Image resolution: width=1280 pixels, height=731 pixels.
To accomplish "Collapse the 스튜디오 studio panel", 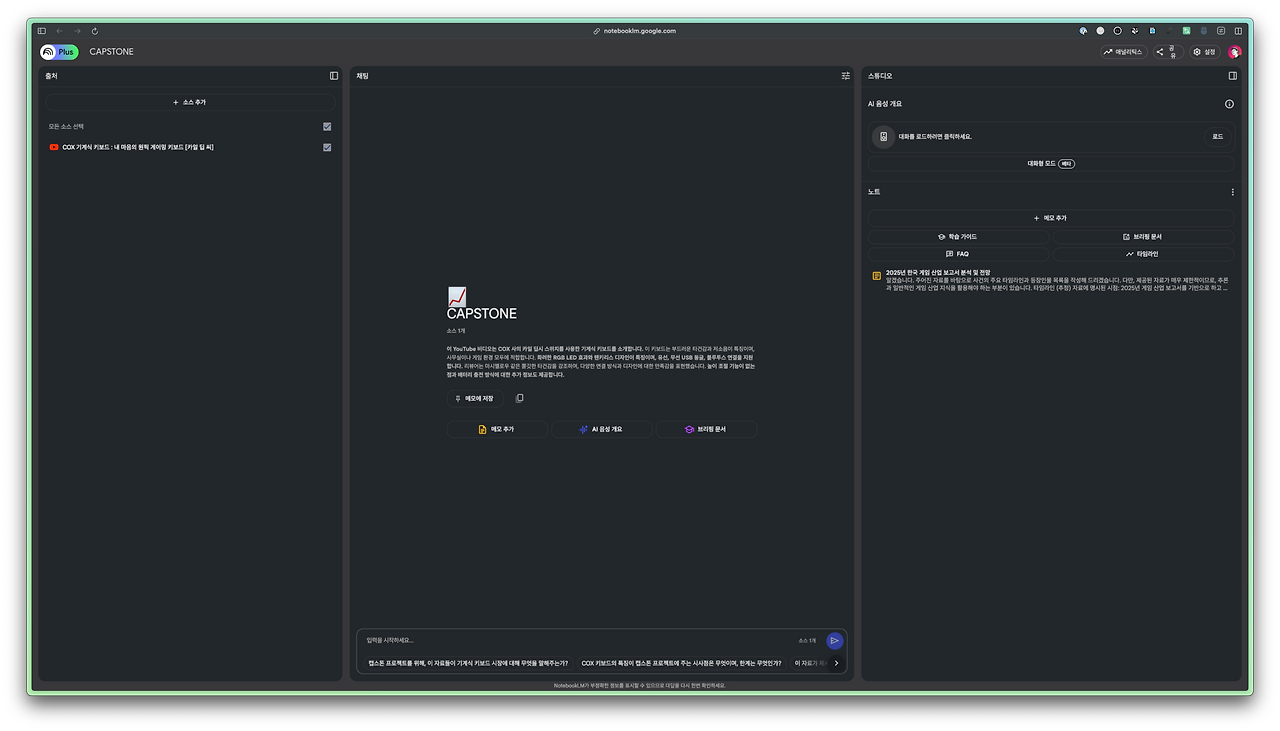I will [1233, 76].
